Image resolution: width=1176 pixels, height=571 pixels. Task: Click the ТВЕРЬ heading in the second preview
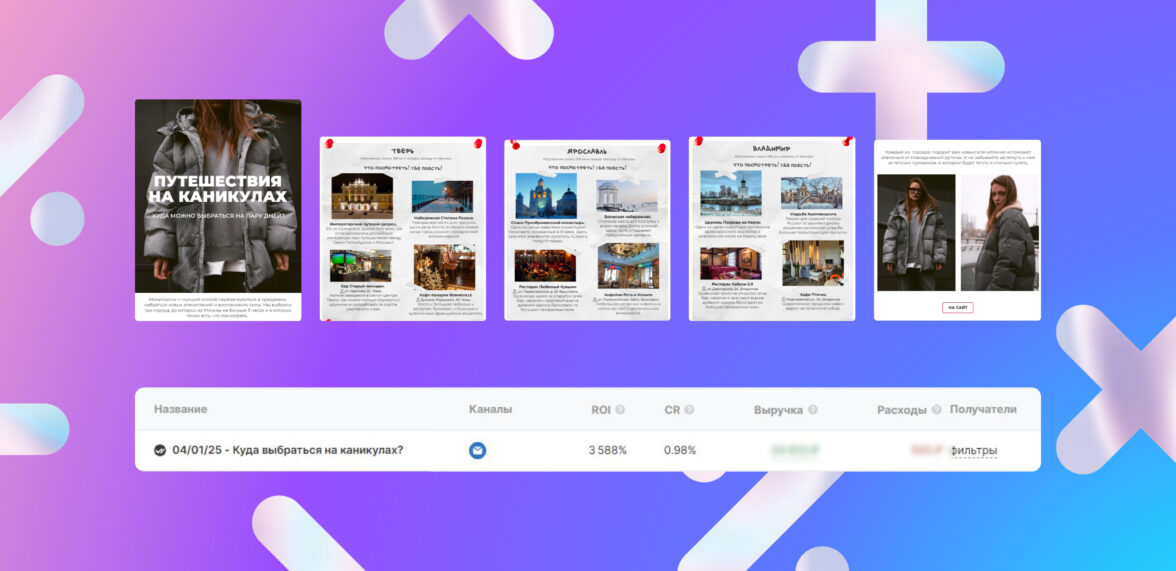point(403,150)
